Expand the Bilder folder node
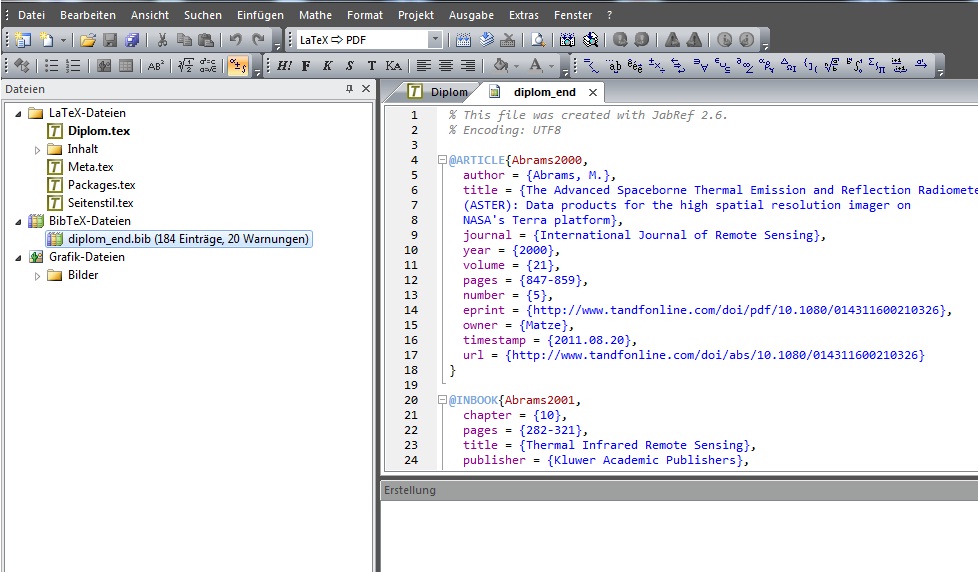Screen dimensions: 978x572 [38, 275]
